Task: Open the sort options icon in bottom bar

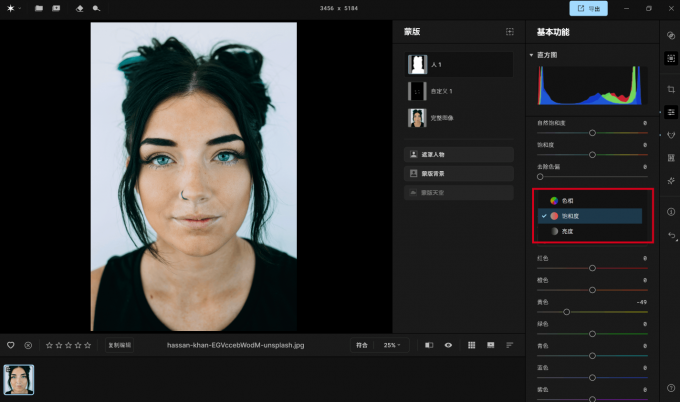Action: 509,345
